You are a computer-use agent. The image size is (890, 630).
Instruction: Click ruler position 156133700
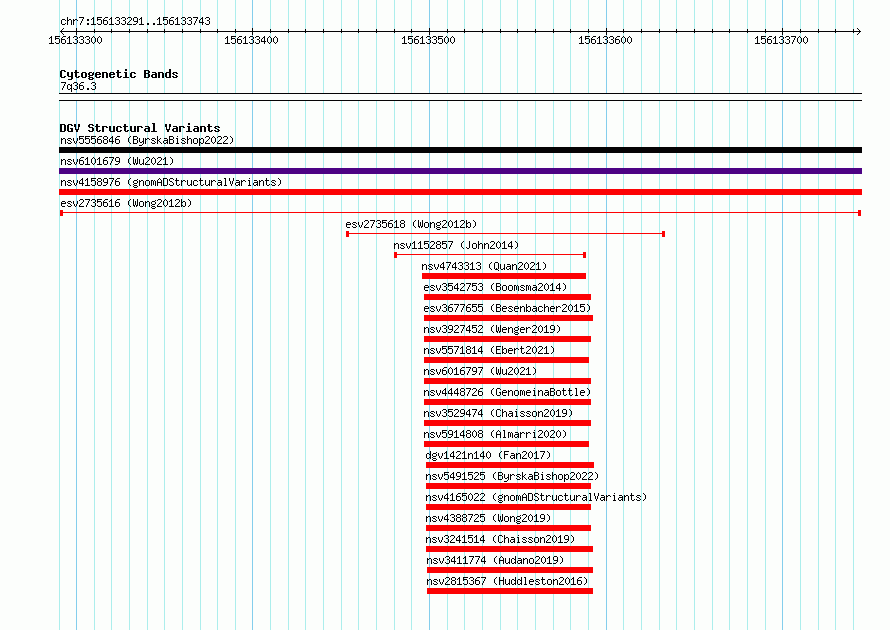[781, 40]
